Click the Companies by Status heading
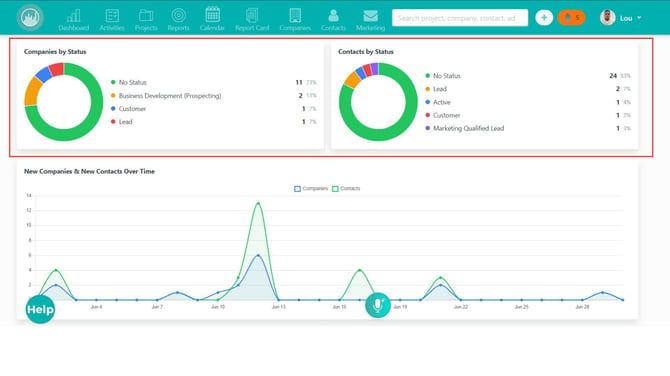 pyautogui.click(x=55, y=51)
